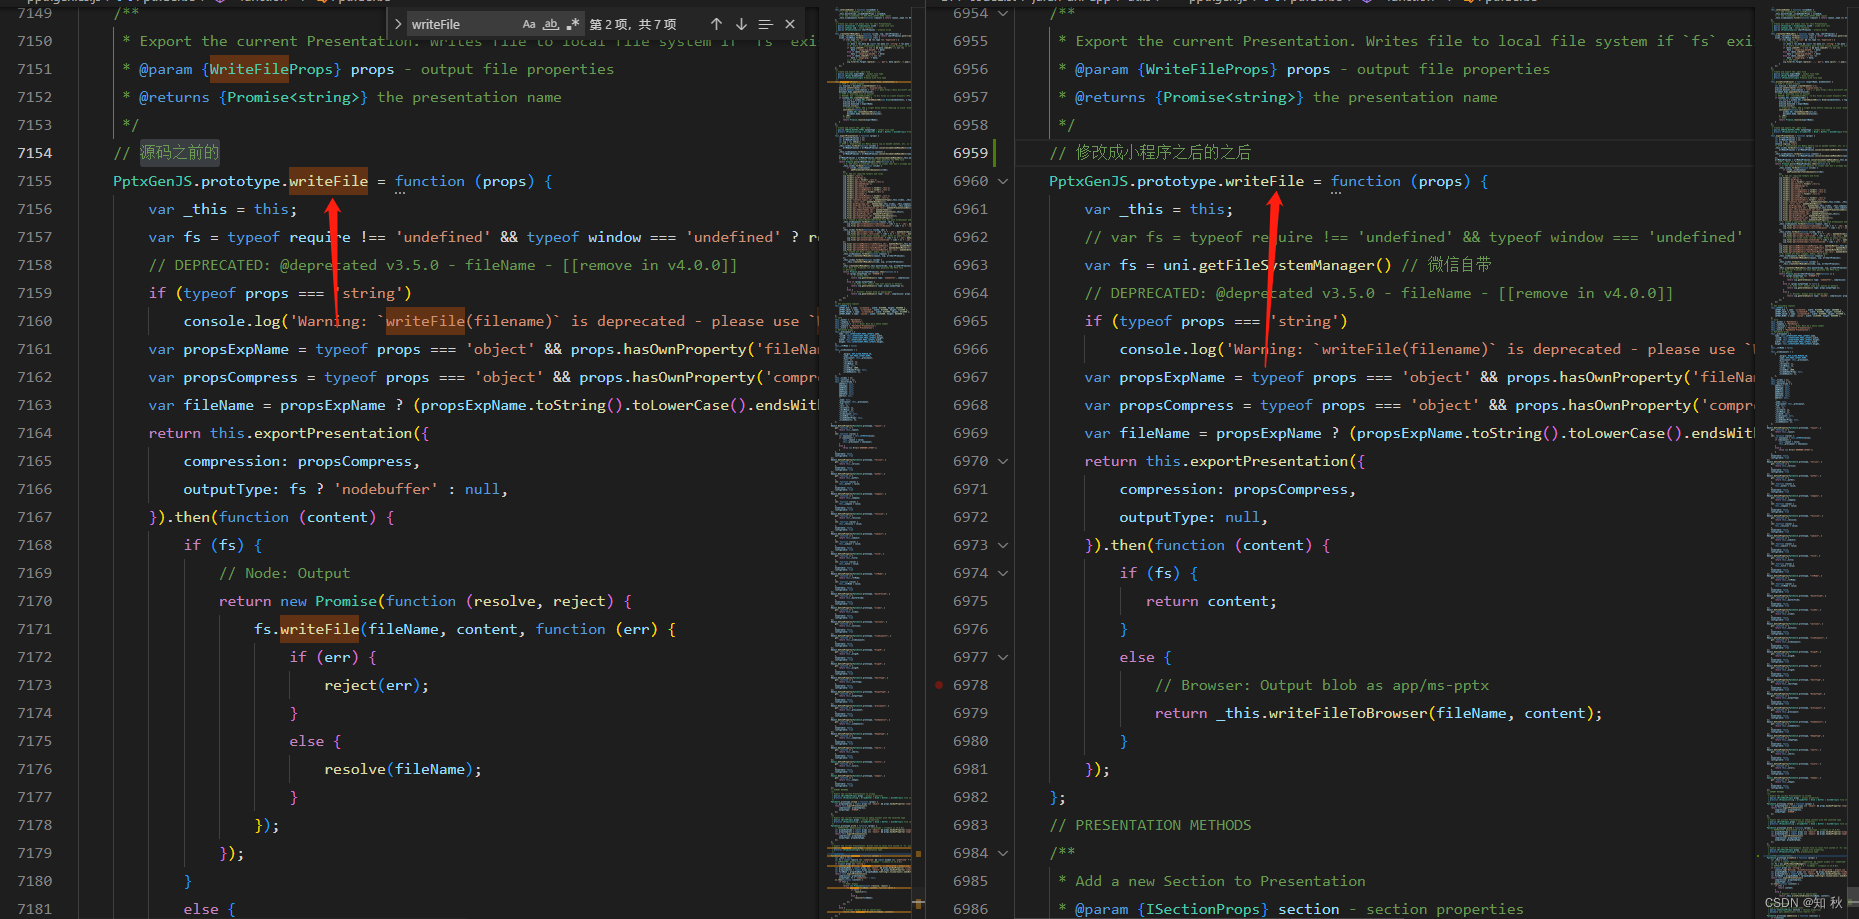This screenshot has width=1859, height=919.
Task: Click 'uni.getFileSystemManager()' on line 6963
Action: pyautogui.click(x=1277, y=265)
